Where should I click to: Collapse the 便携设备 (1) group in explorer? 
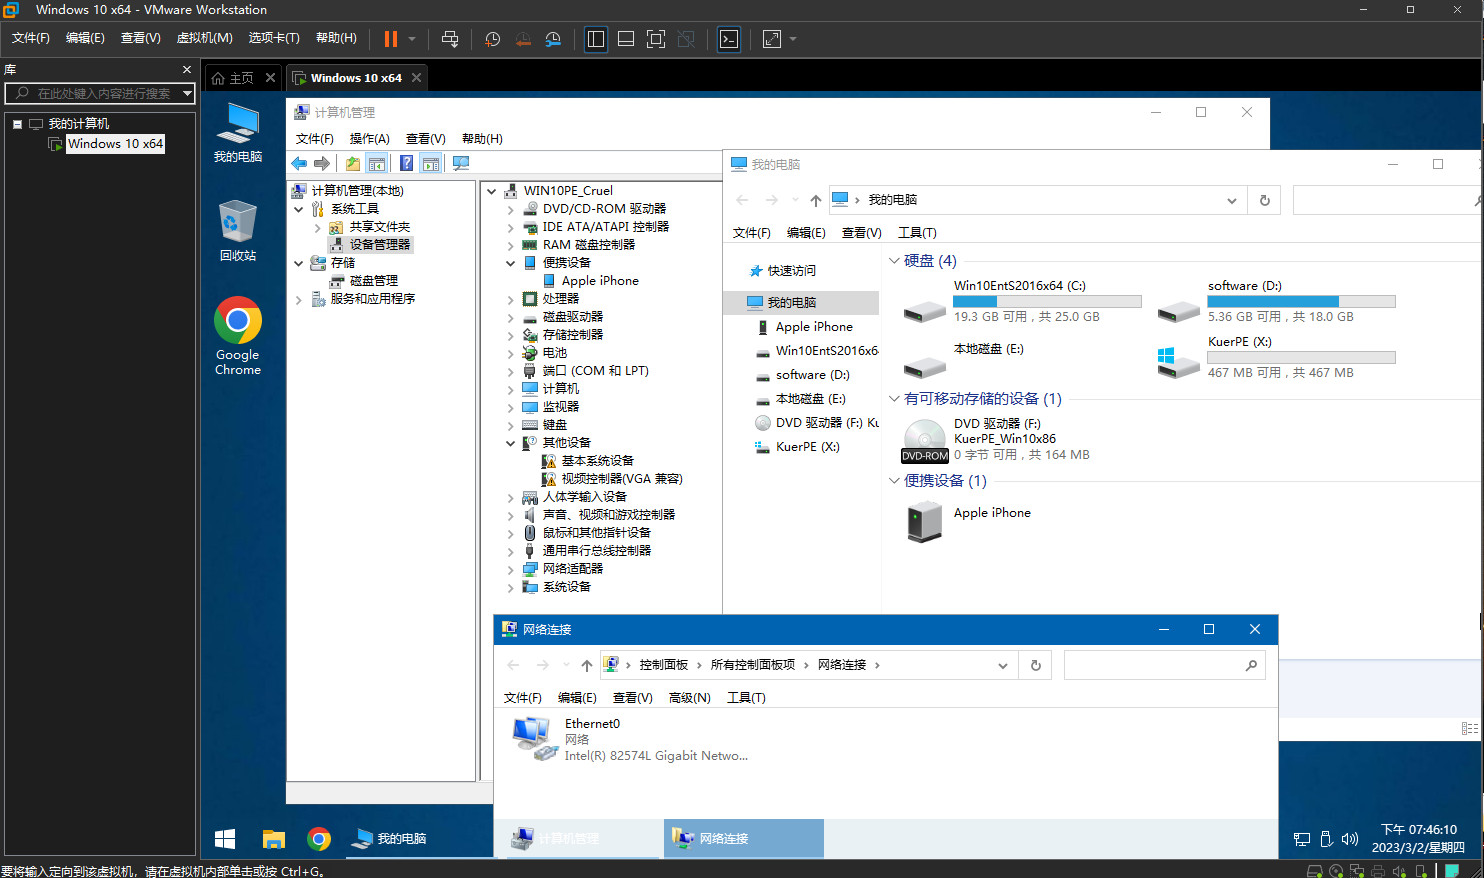click(894, 481)
